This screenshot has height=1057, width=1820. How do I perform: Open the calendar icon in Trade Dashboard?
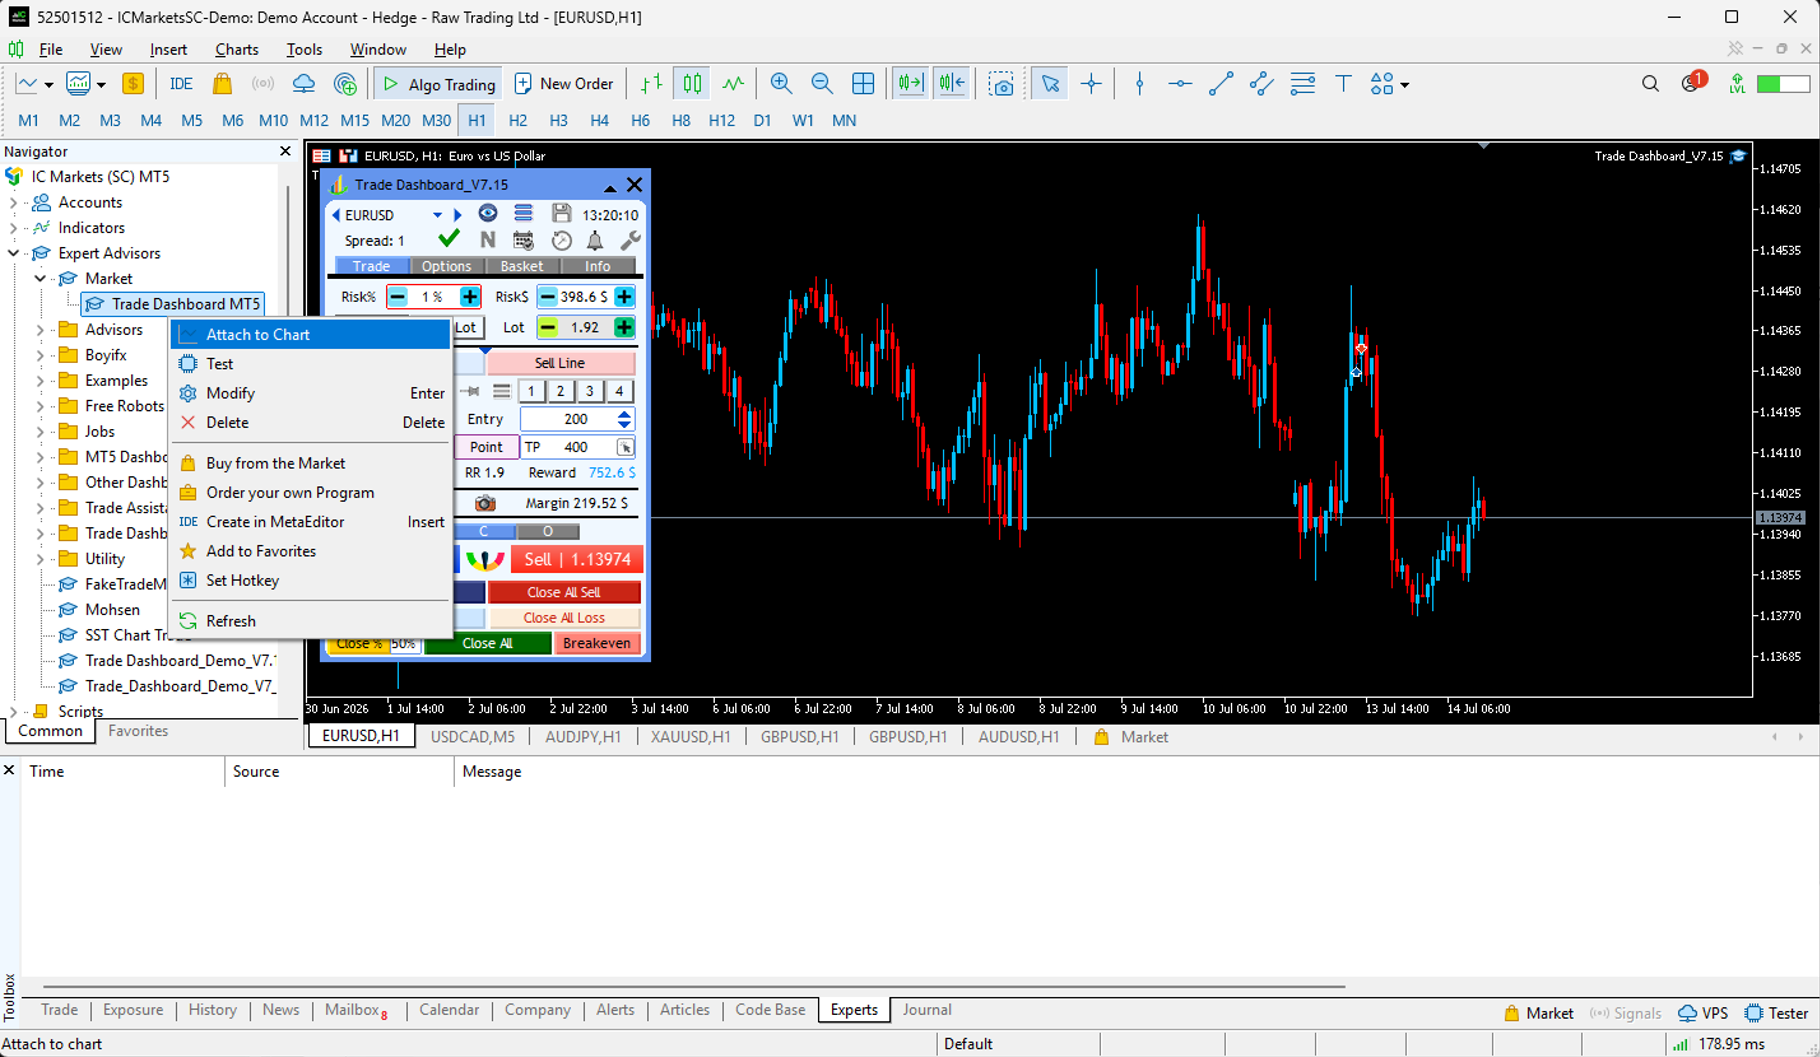[x=523, y=240]
